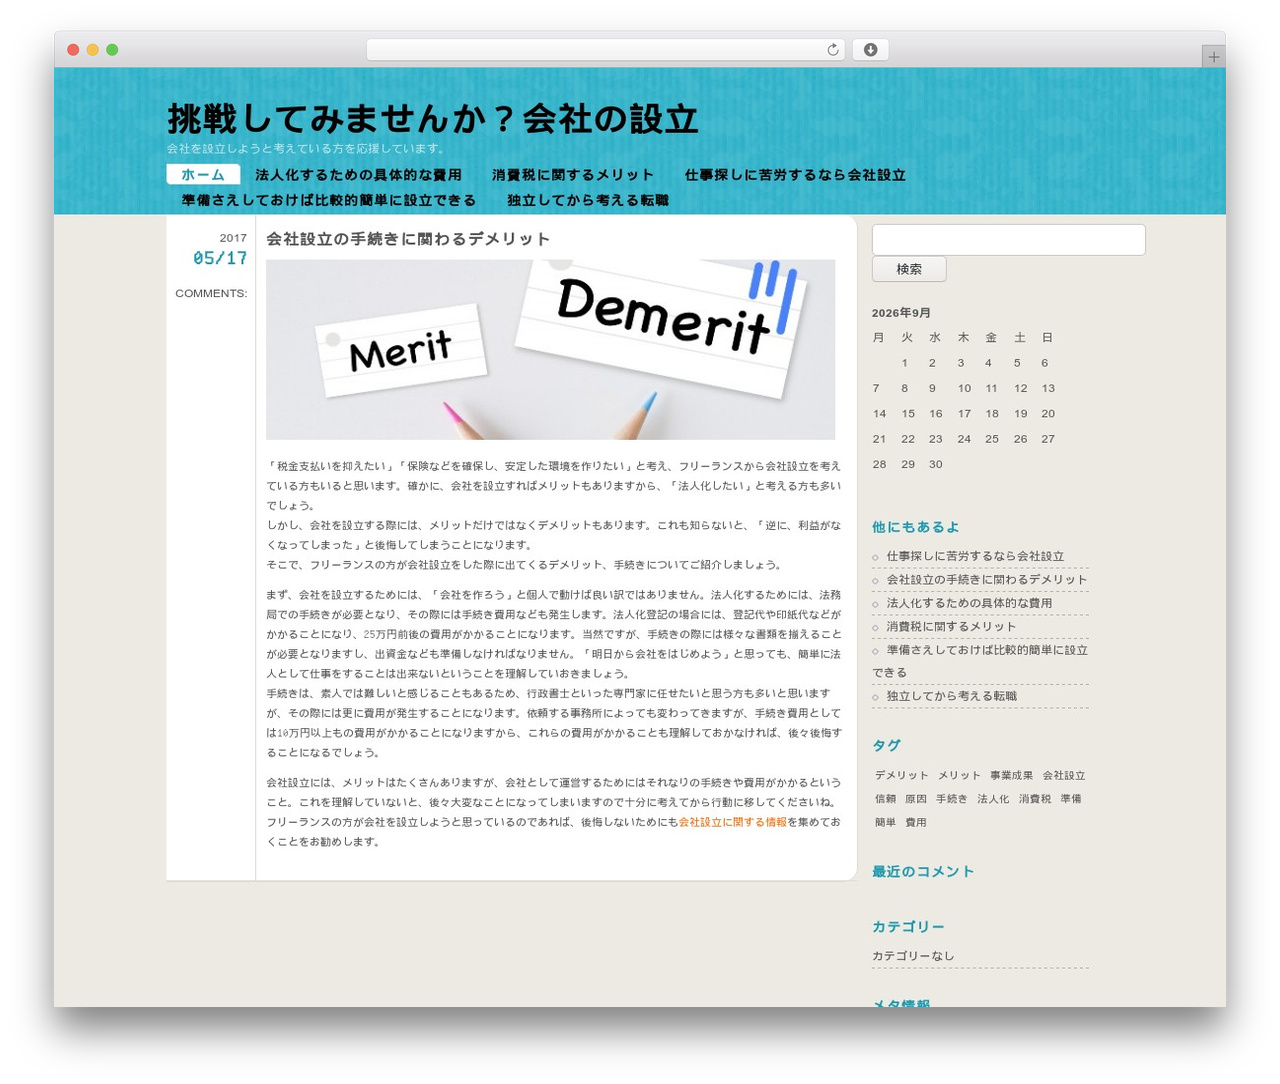Screen dimensions: 1280x1084
Task: Select the 消費税 tag
Action: [x=1035, y=799]
